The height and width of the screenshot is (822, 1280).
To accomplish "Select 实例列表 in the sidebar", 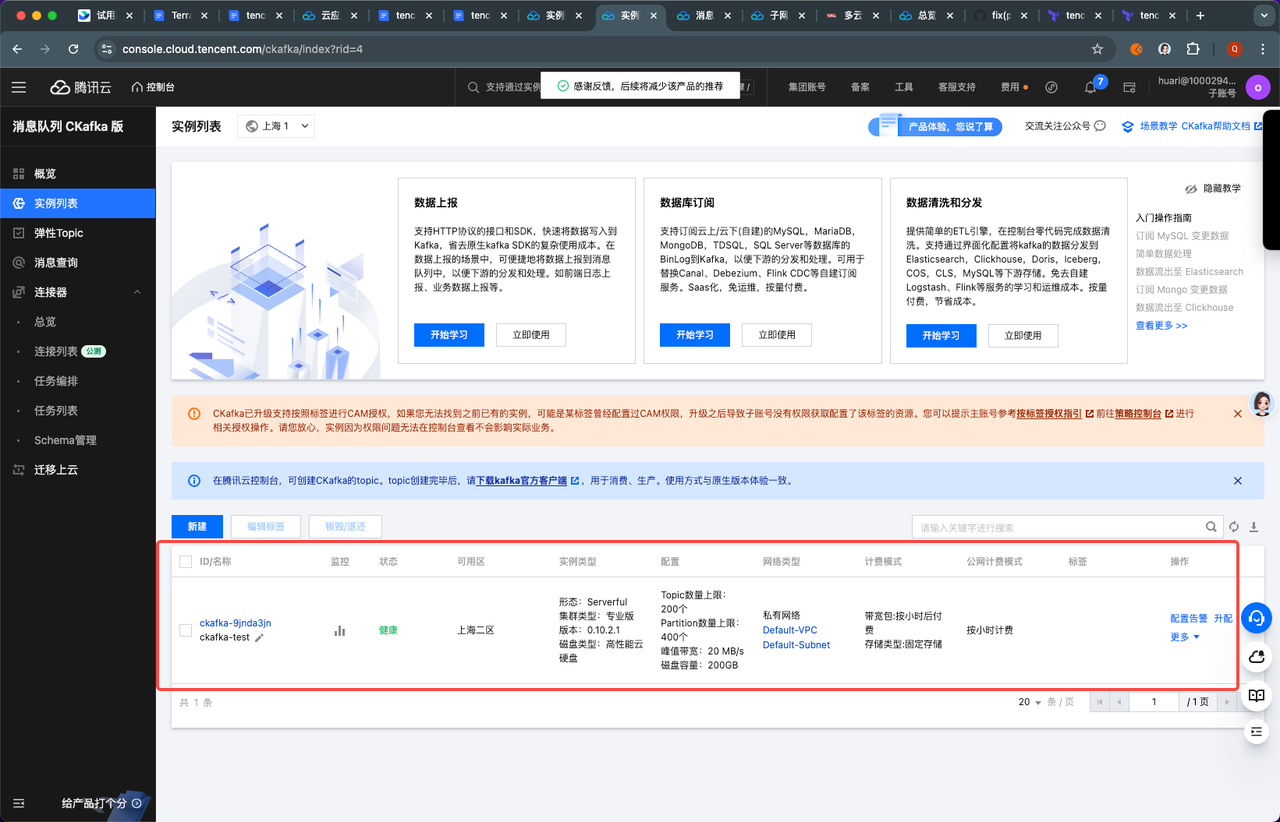I will click(78, 203).
